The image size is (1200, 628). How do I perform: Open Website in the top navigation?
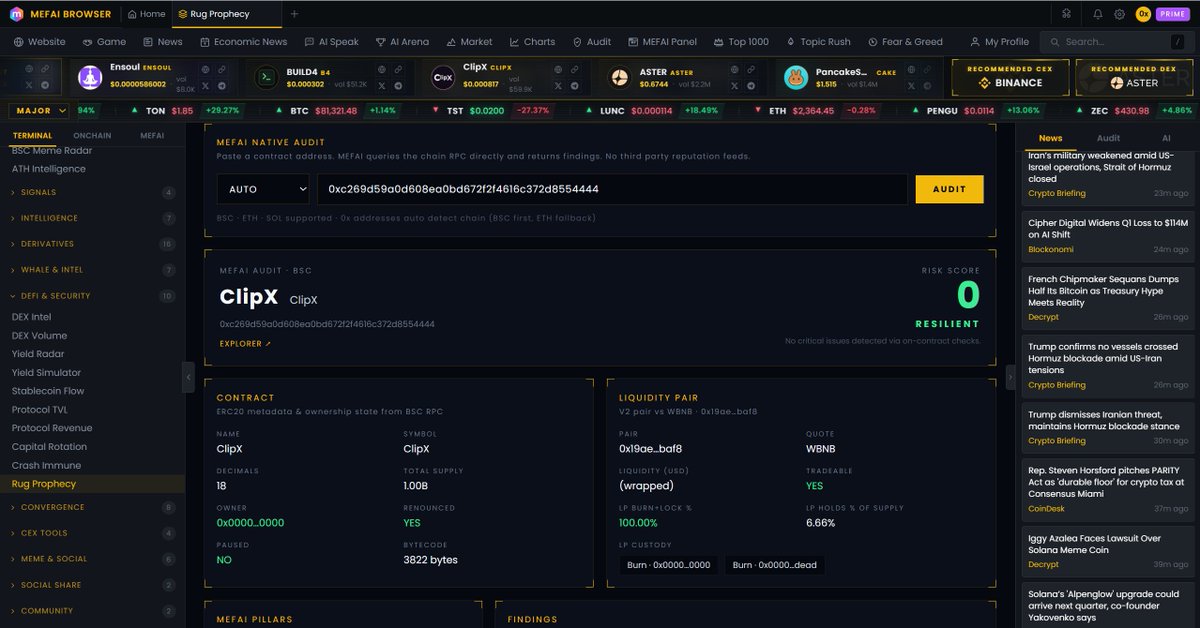click(40, 42)
